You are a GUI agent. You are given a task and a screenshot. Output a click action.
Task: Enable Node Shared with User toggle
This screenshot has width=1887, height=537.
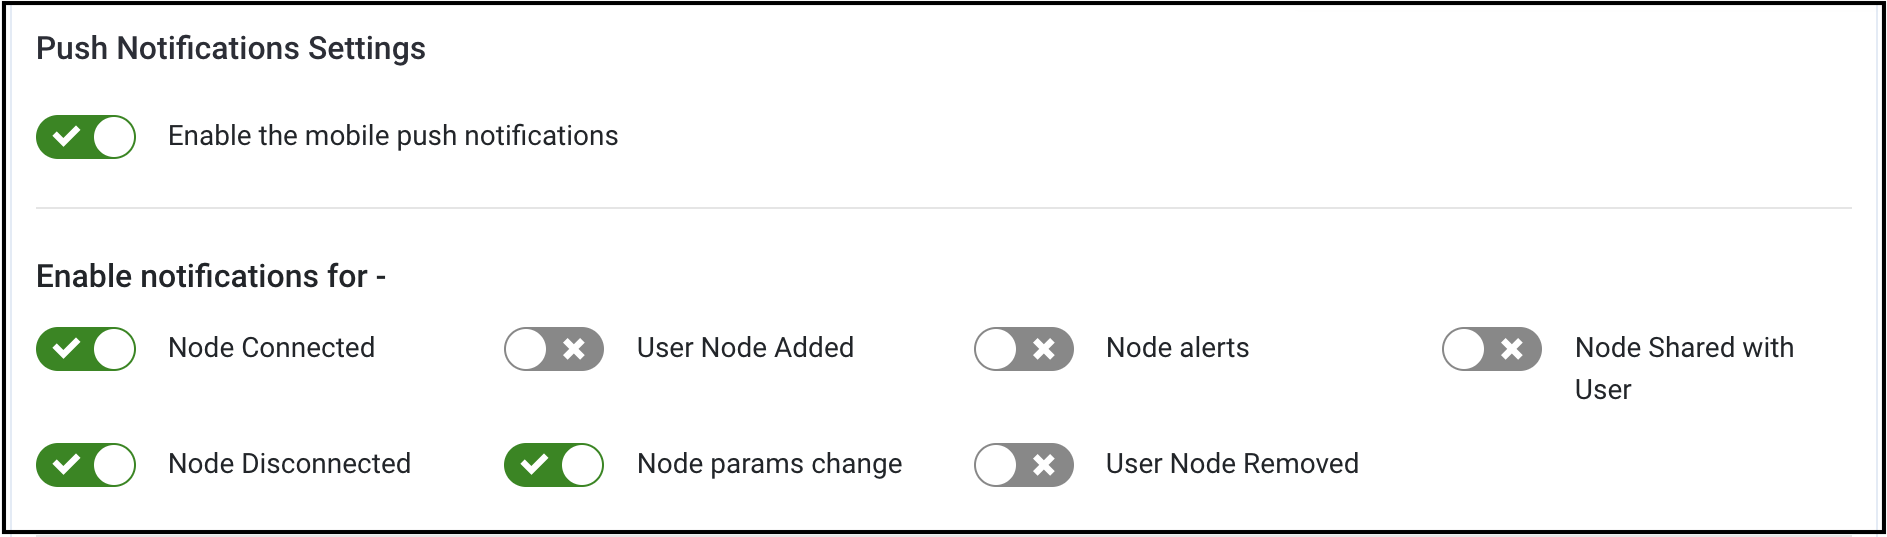(x=1492, y=349)
